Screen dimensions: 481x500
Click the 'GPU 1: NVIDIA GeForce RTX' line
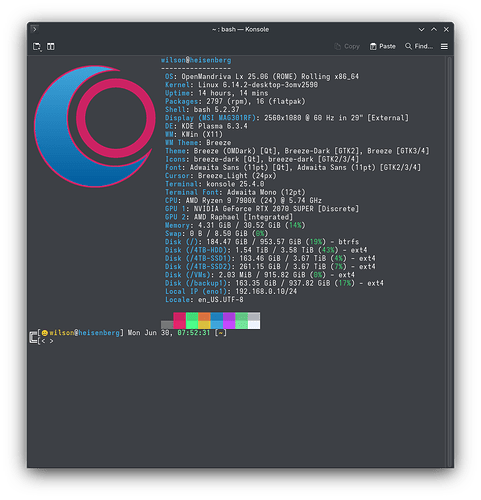[262, 209]
